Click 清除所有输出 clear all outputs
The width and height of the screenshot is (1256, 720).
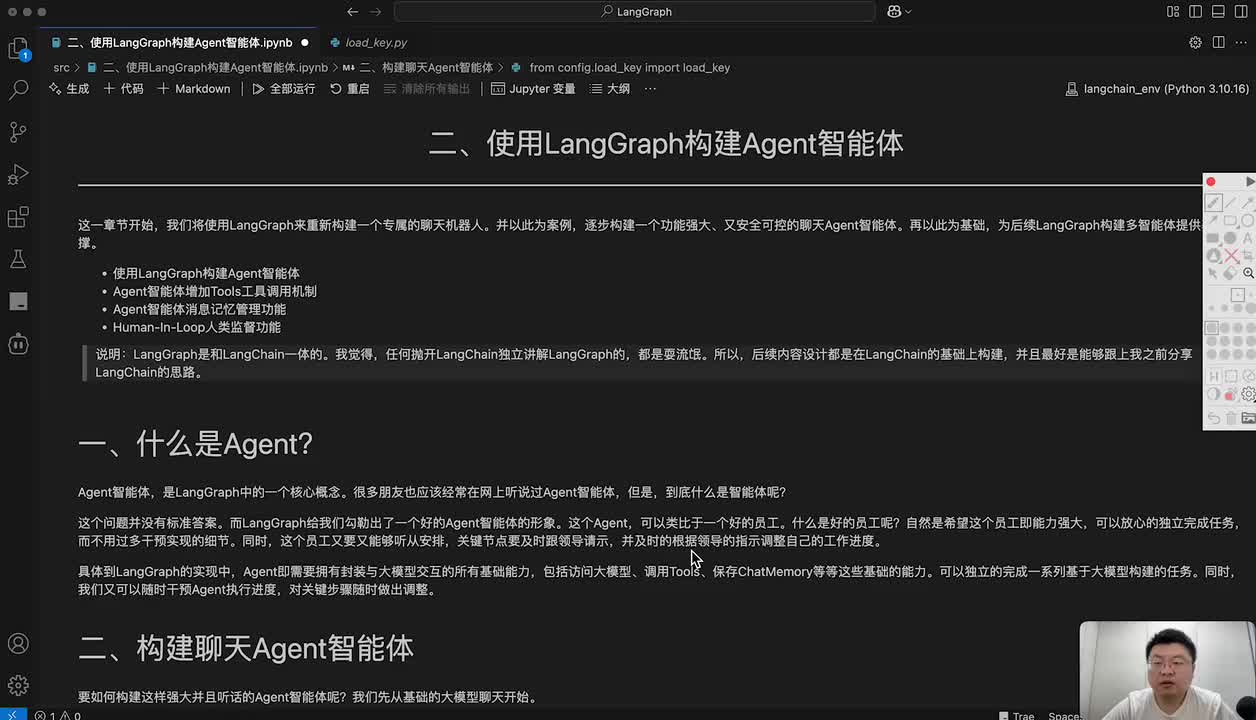[427, 89]
